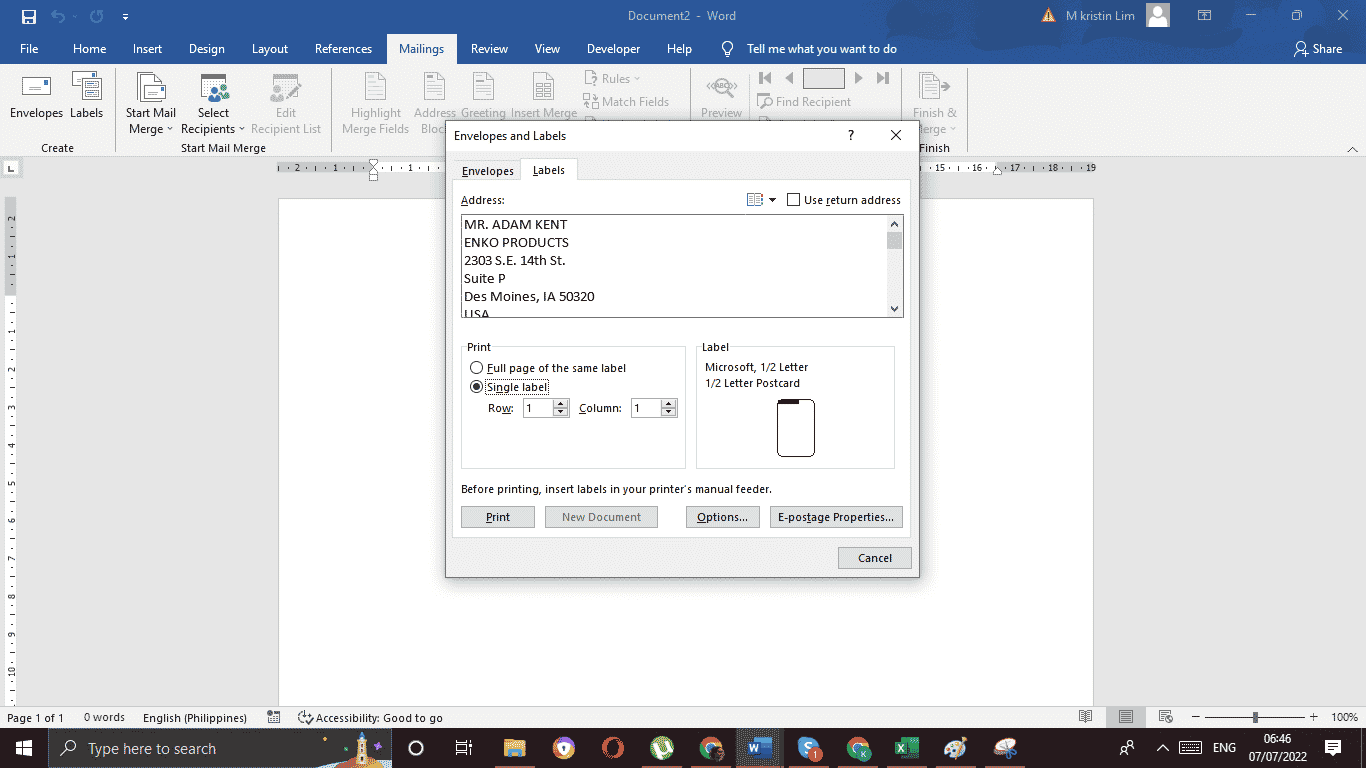Click the Options... button
Screen dimensions: 1366x768
coord(723,517)
